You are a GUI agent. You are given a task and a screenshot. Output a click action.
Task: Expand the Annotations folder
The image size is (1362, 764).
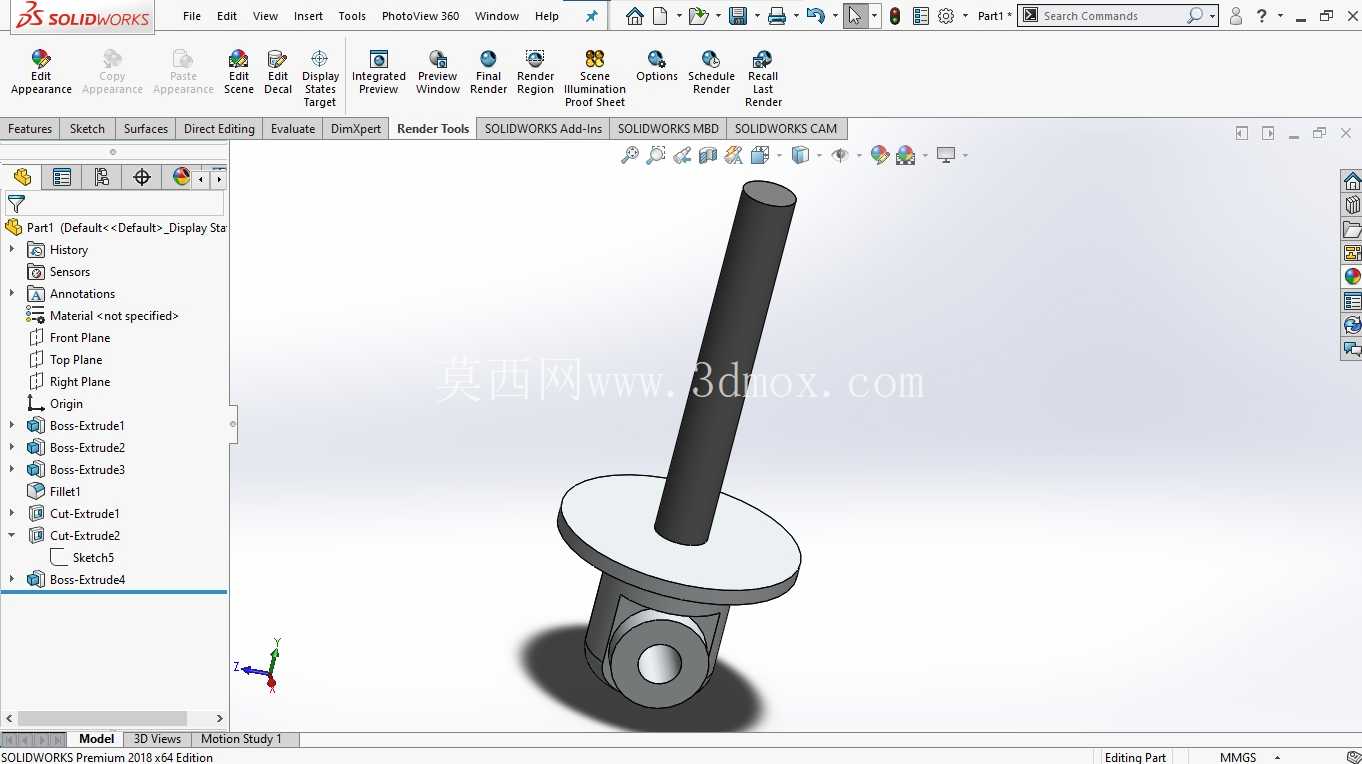(x=12, y=294)
